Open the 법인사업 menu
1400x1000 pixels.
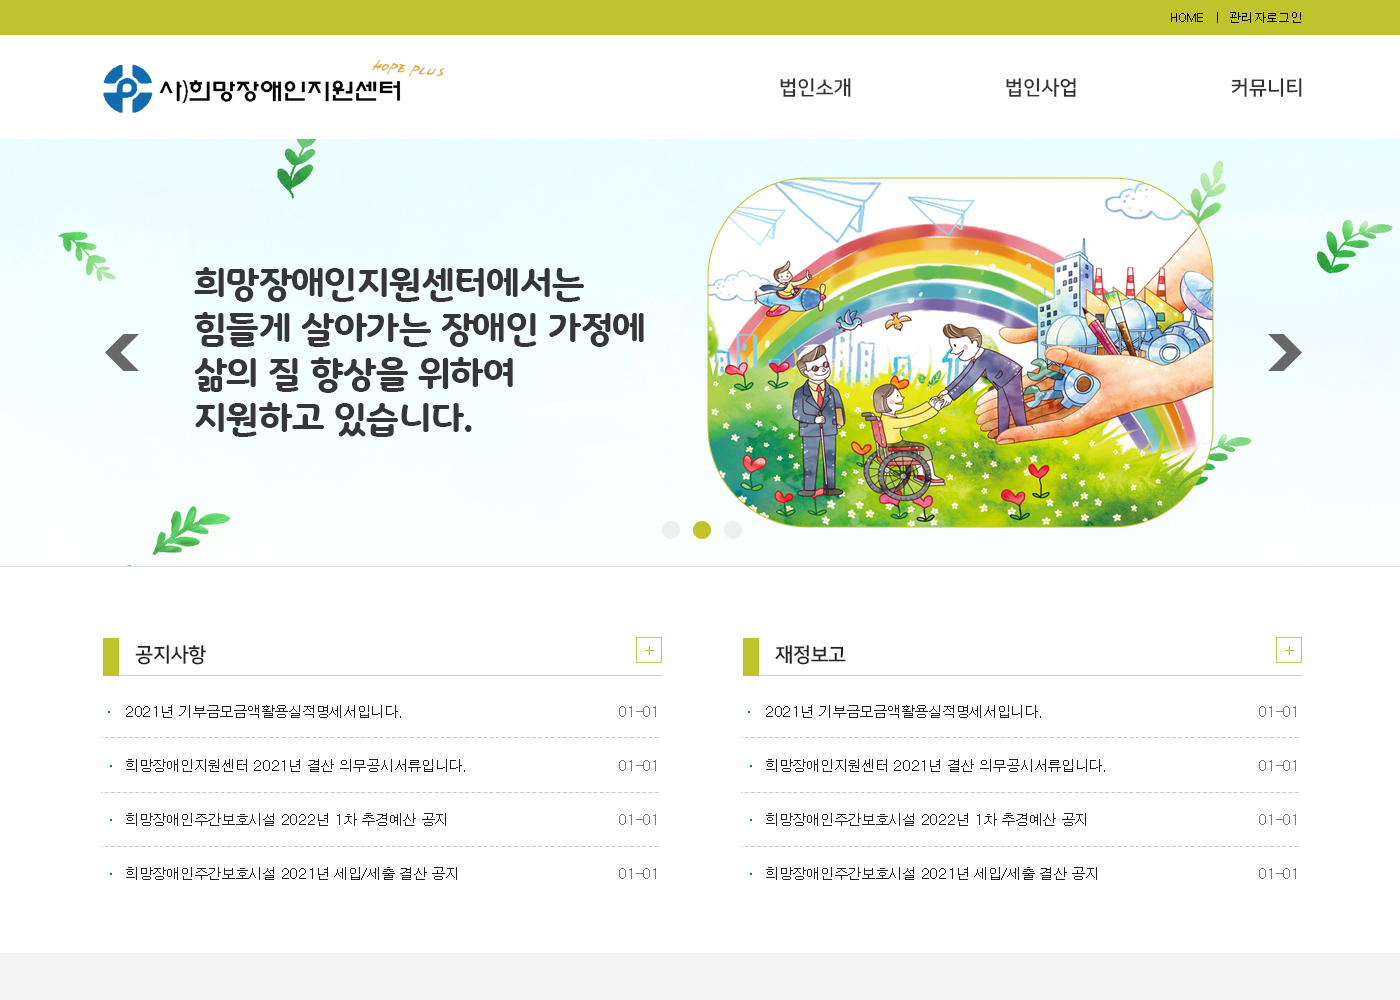pyautogui.click(x=1041, y=88)
